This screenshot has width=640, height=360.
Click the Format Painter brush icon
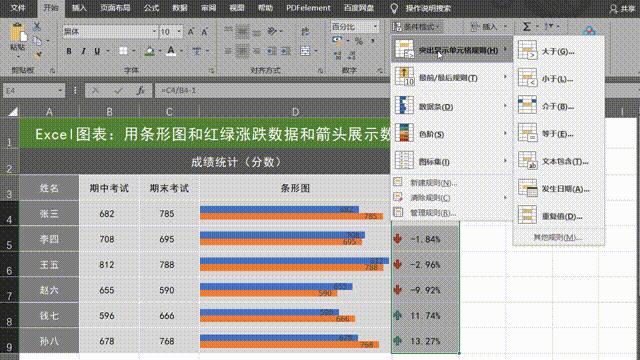pyautogui.click(x=38, y=54)
